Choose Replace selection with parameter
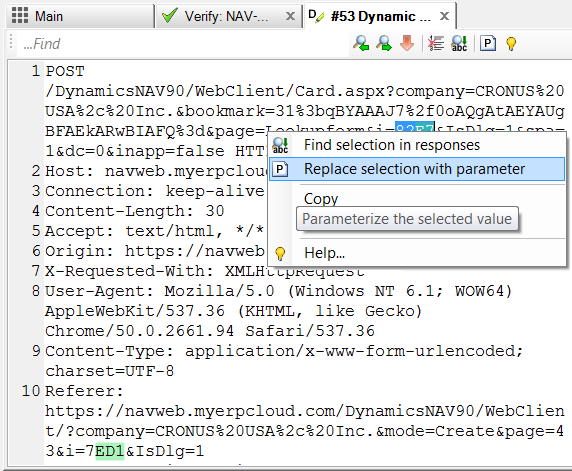Image resolution: width=572 pixels, height=471 pixels. [x=417, y=169]
